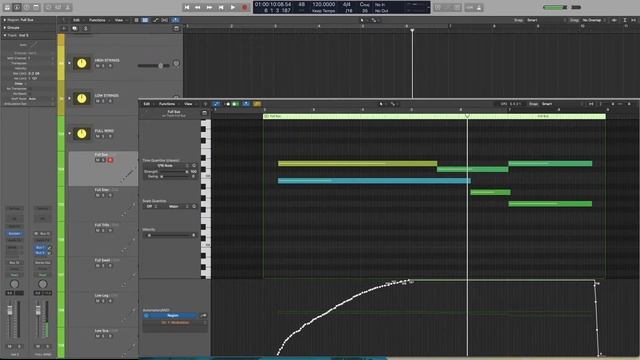Click the FULL WIND track icon
Viewport: 640px width, 360px height.
(82, 133)
